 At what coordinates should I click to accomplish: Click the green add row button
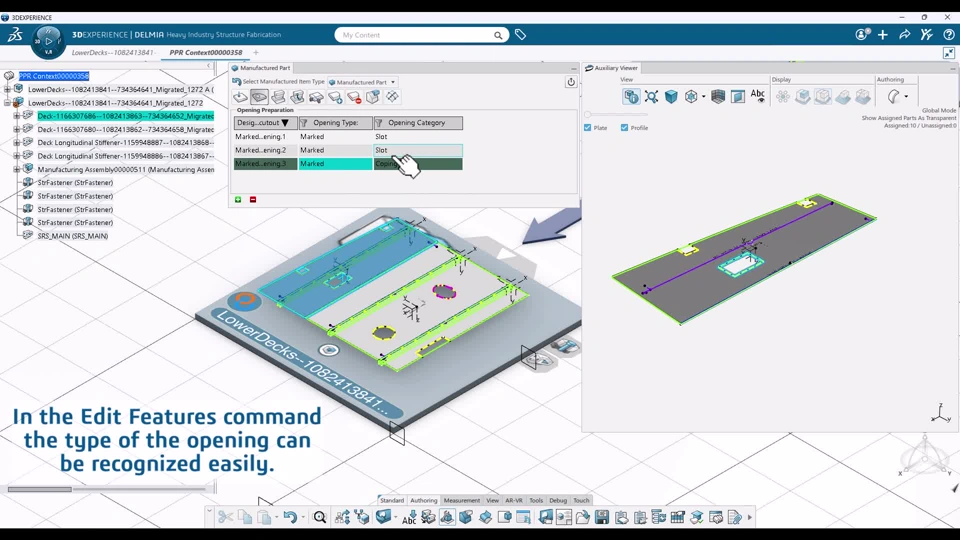238,200
